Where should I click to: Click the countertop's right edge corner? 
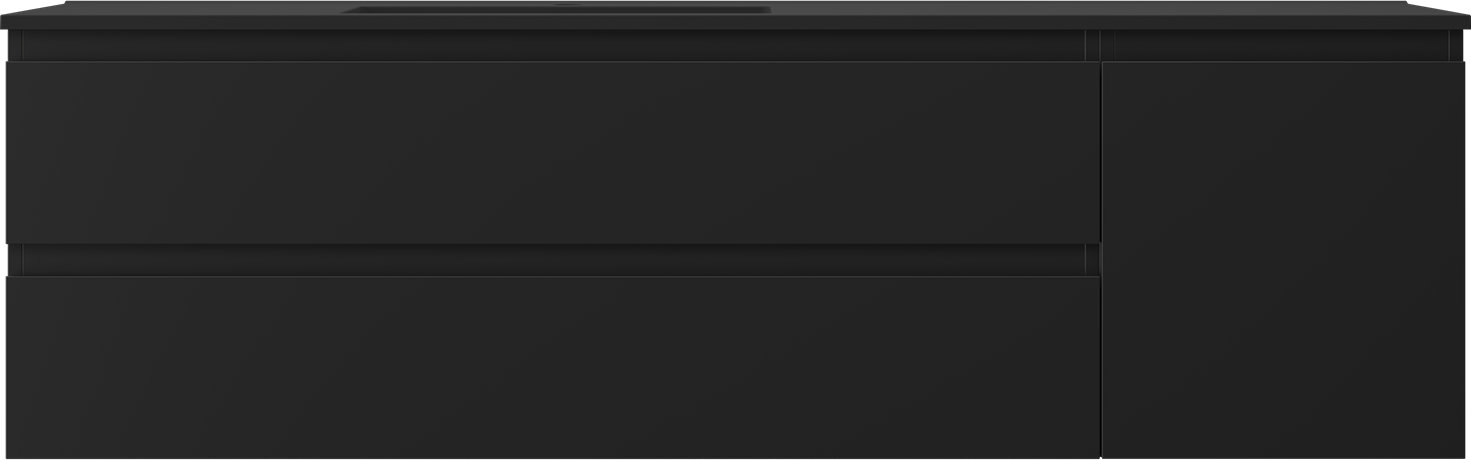point(1465,20)
